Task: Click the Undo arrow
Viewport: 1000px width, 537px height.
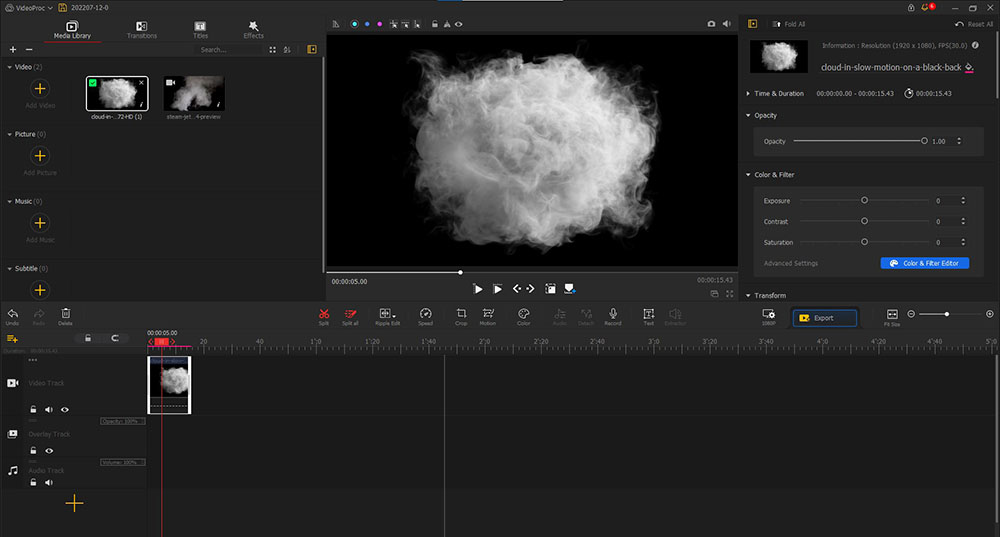Action: pyautogui.click(x=13, y=316)
